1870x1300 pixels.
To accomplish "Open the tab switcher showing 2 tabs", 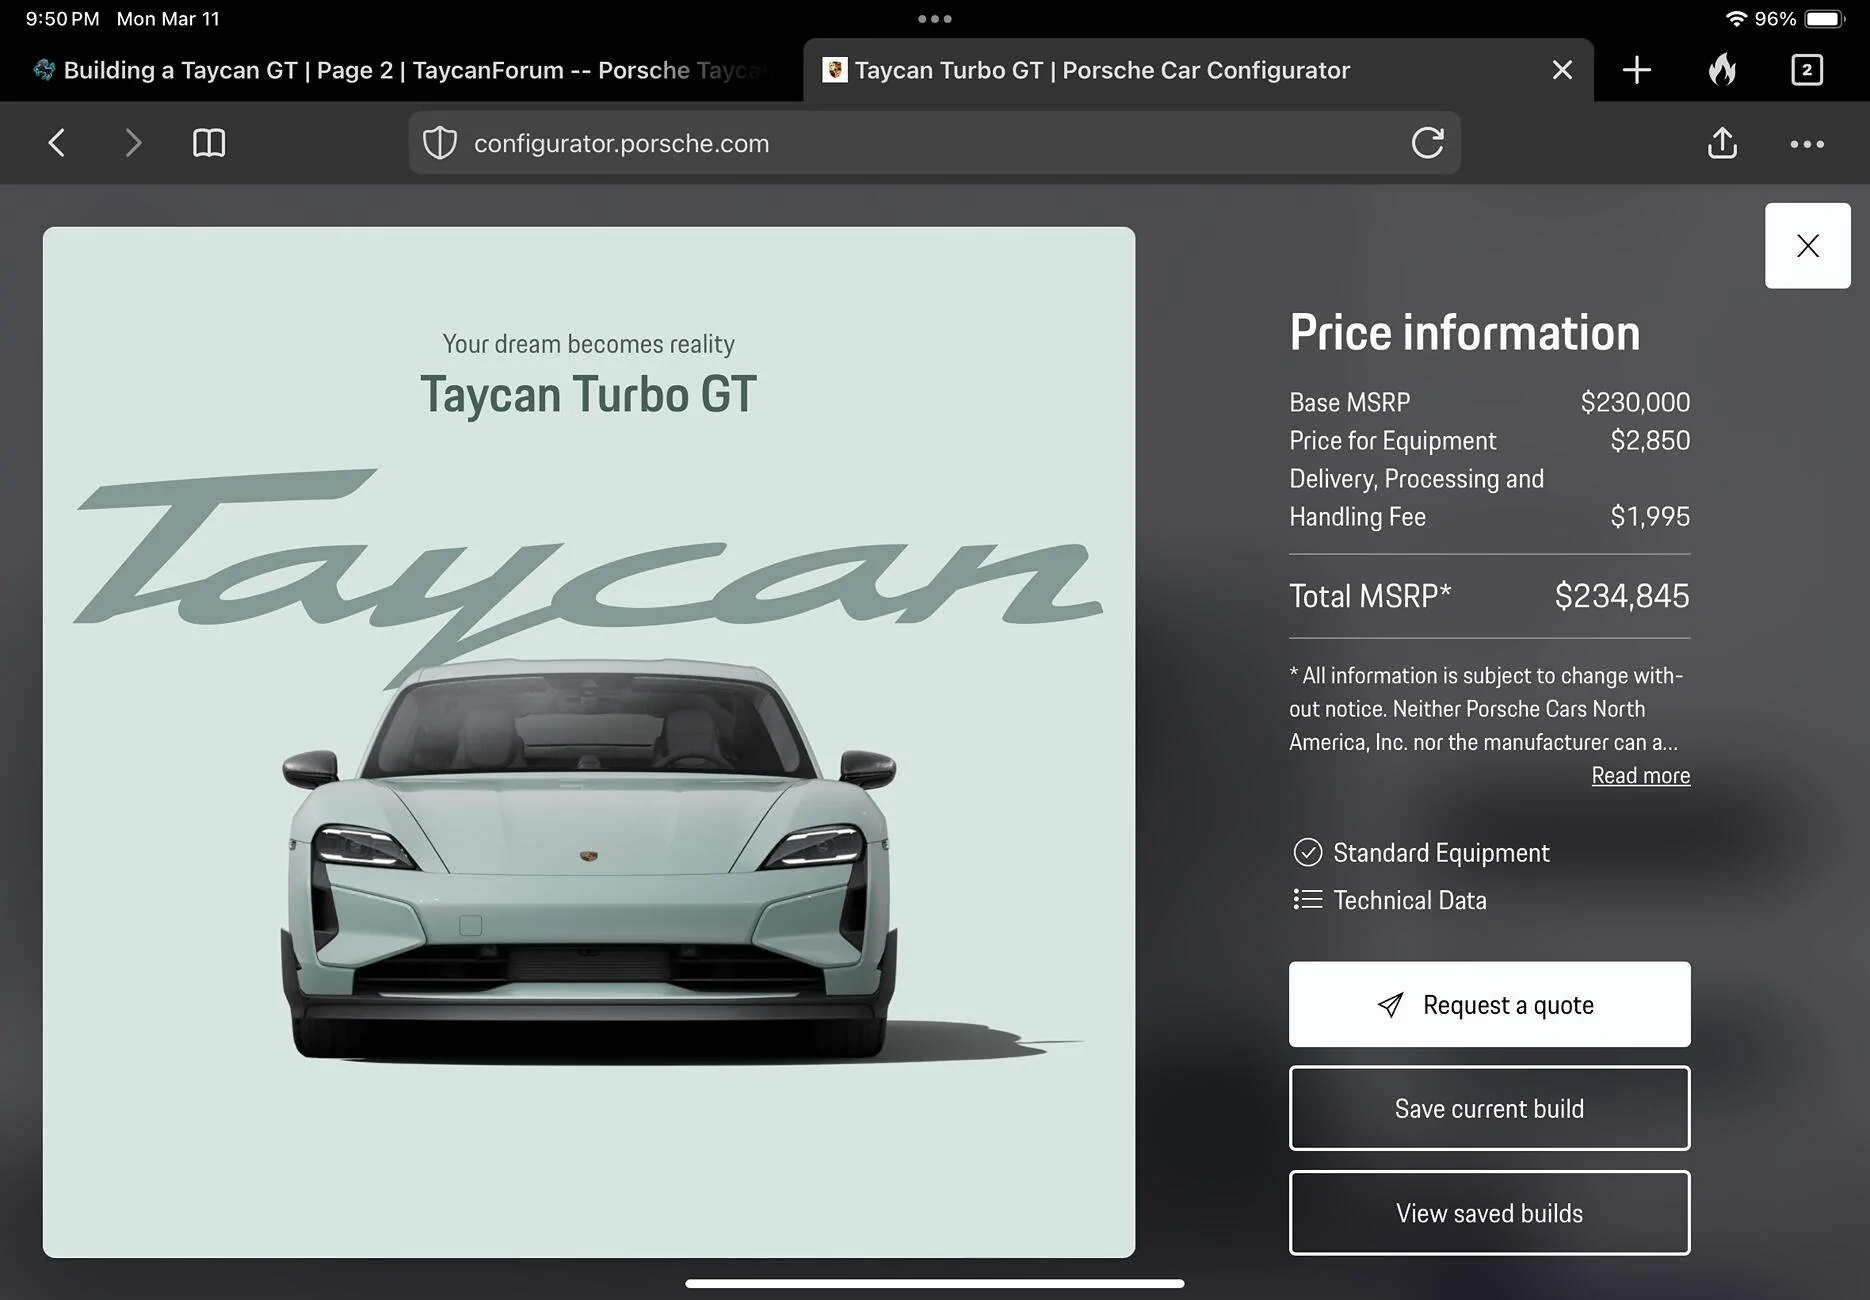I will pos(1807,70).
